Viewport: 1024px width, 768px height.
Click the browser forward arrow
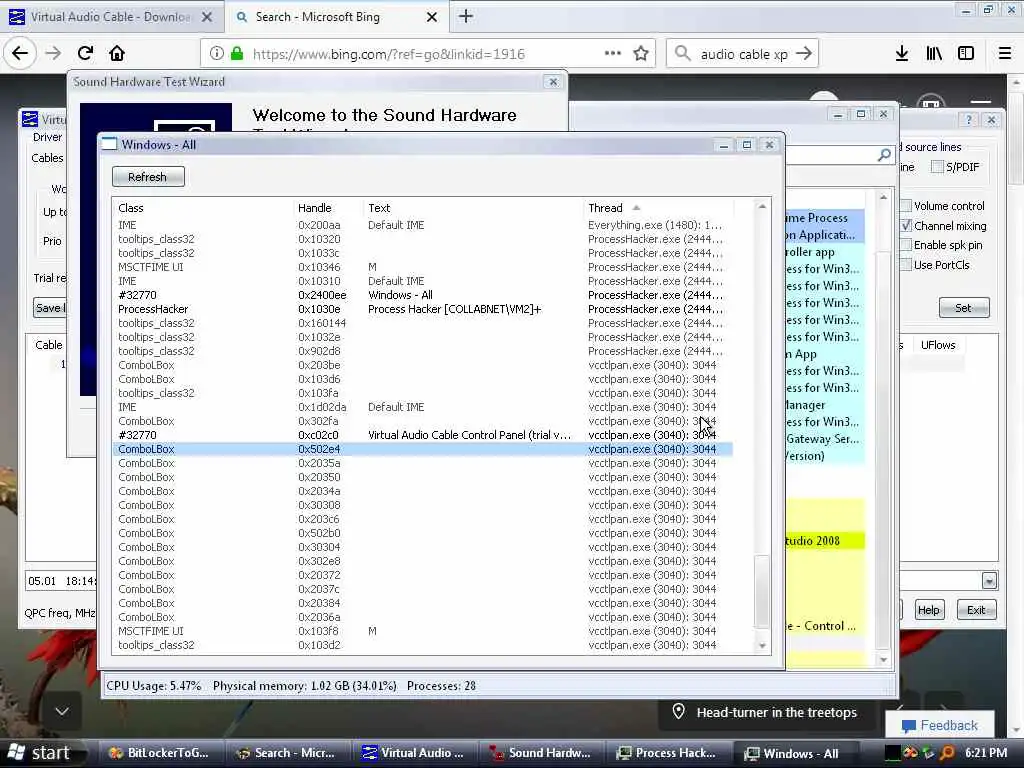click(x=53, y=54)
